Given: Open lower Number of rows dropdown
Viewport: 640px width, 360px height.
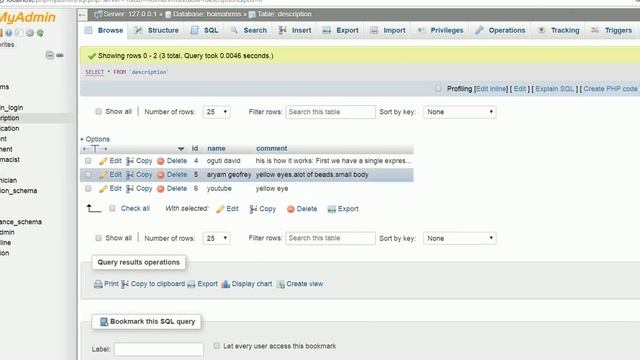Looking at the screenshot, I should [x=216, y=238].
